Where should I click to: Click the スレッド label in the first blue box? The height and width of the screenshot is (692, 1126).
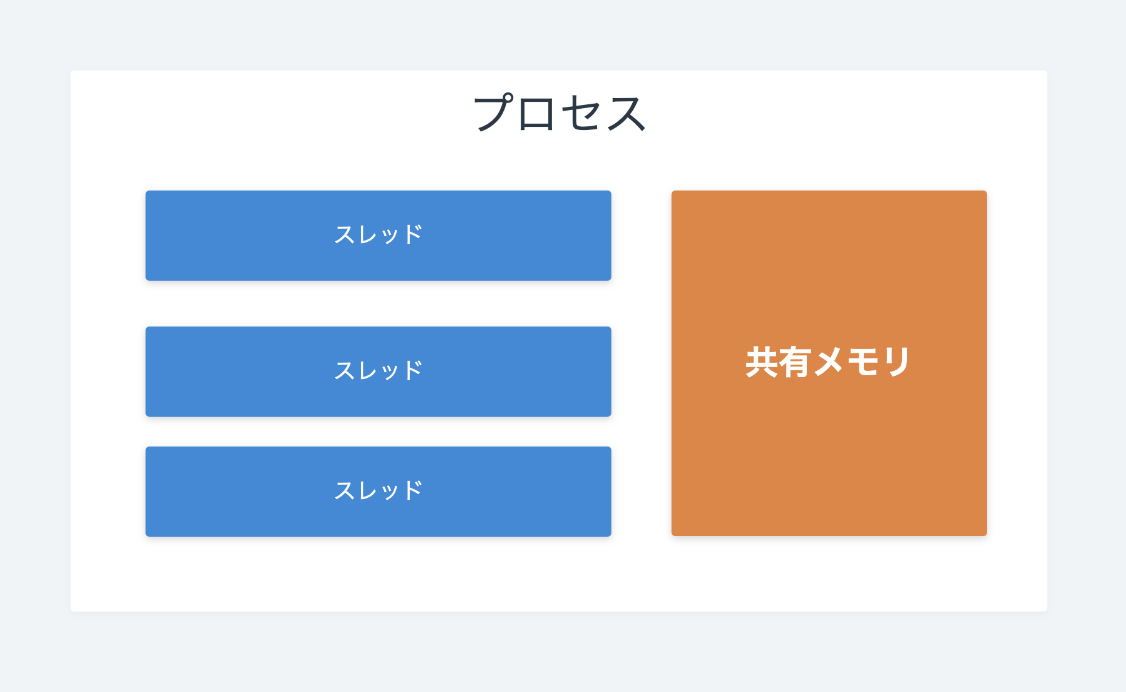click(378, 235)
